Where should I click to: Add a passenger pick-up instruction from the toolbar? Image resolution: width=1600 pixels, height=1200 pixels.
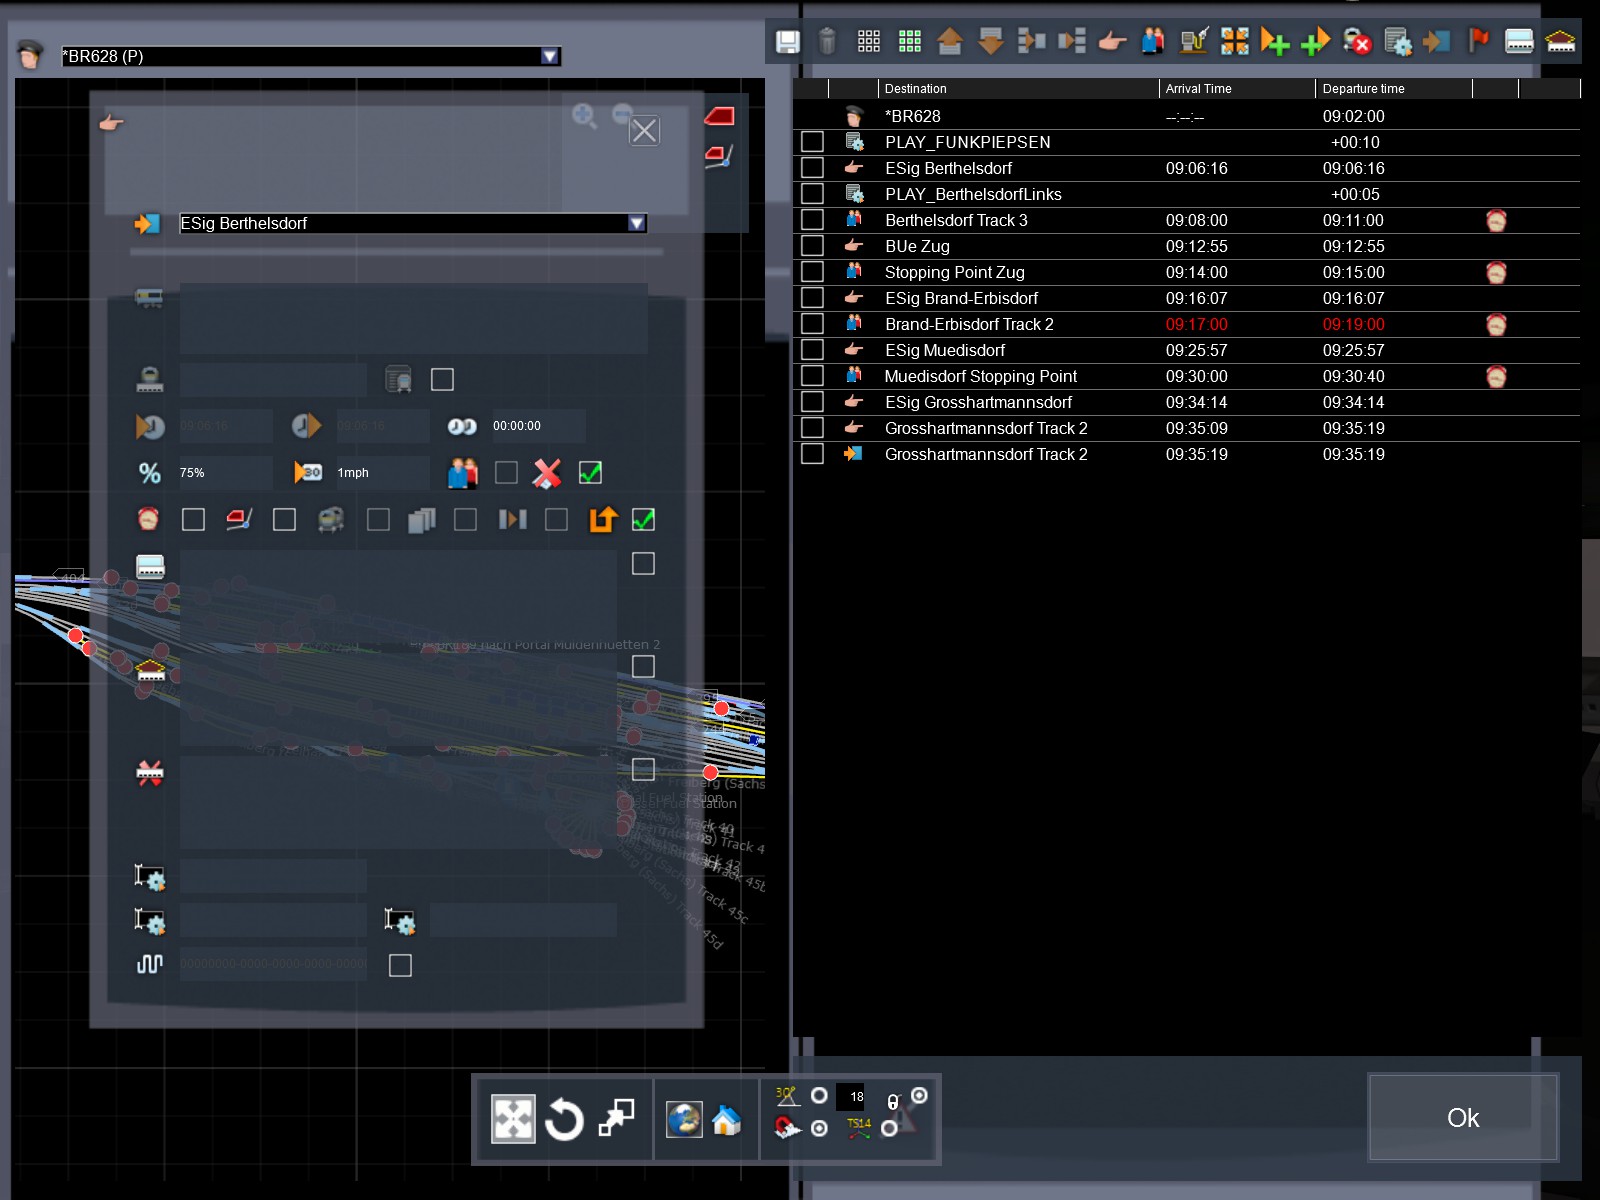coord(1153,41)
